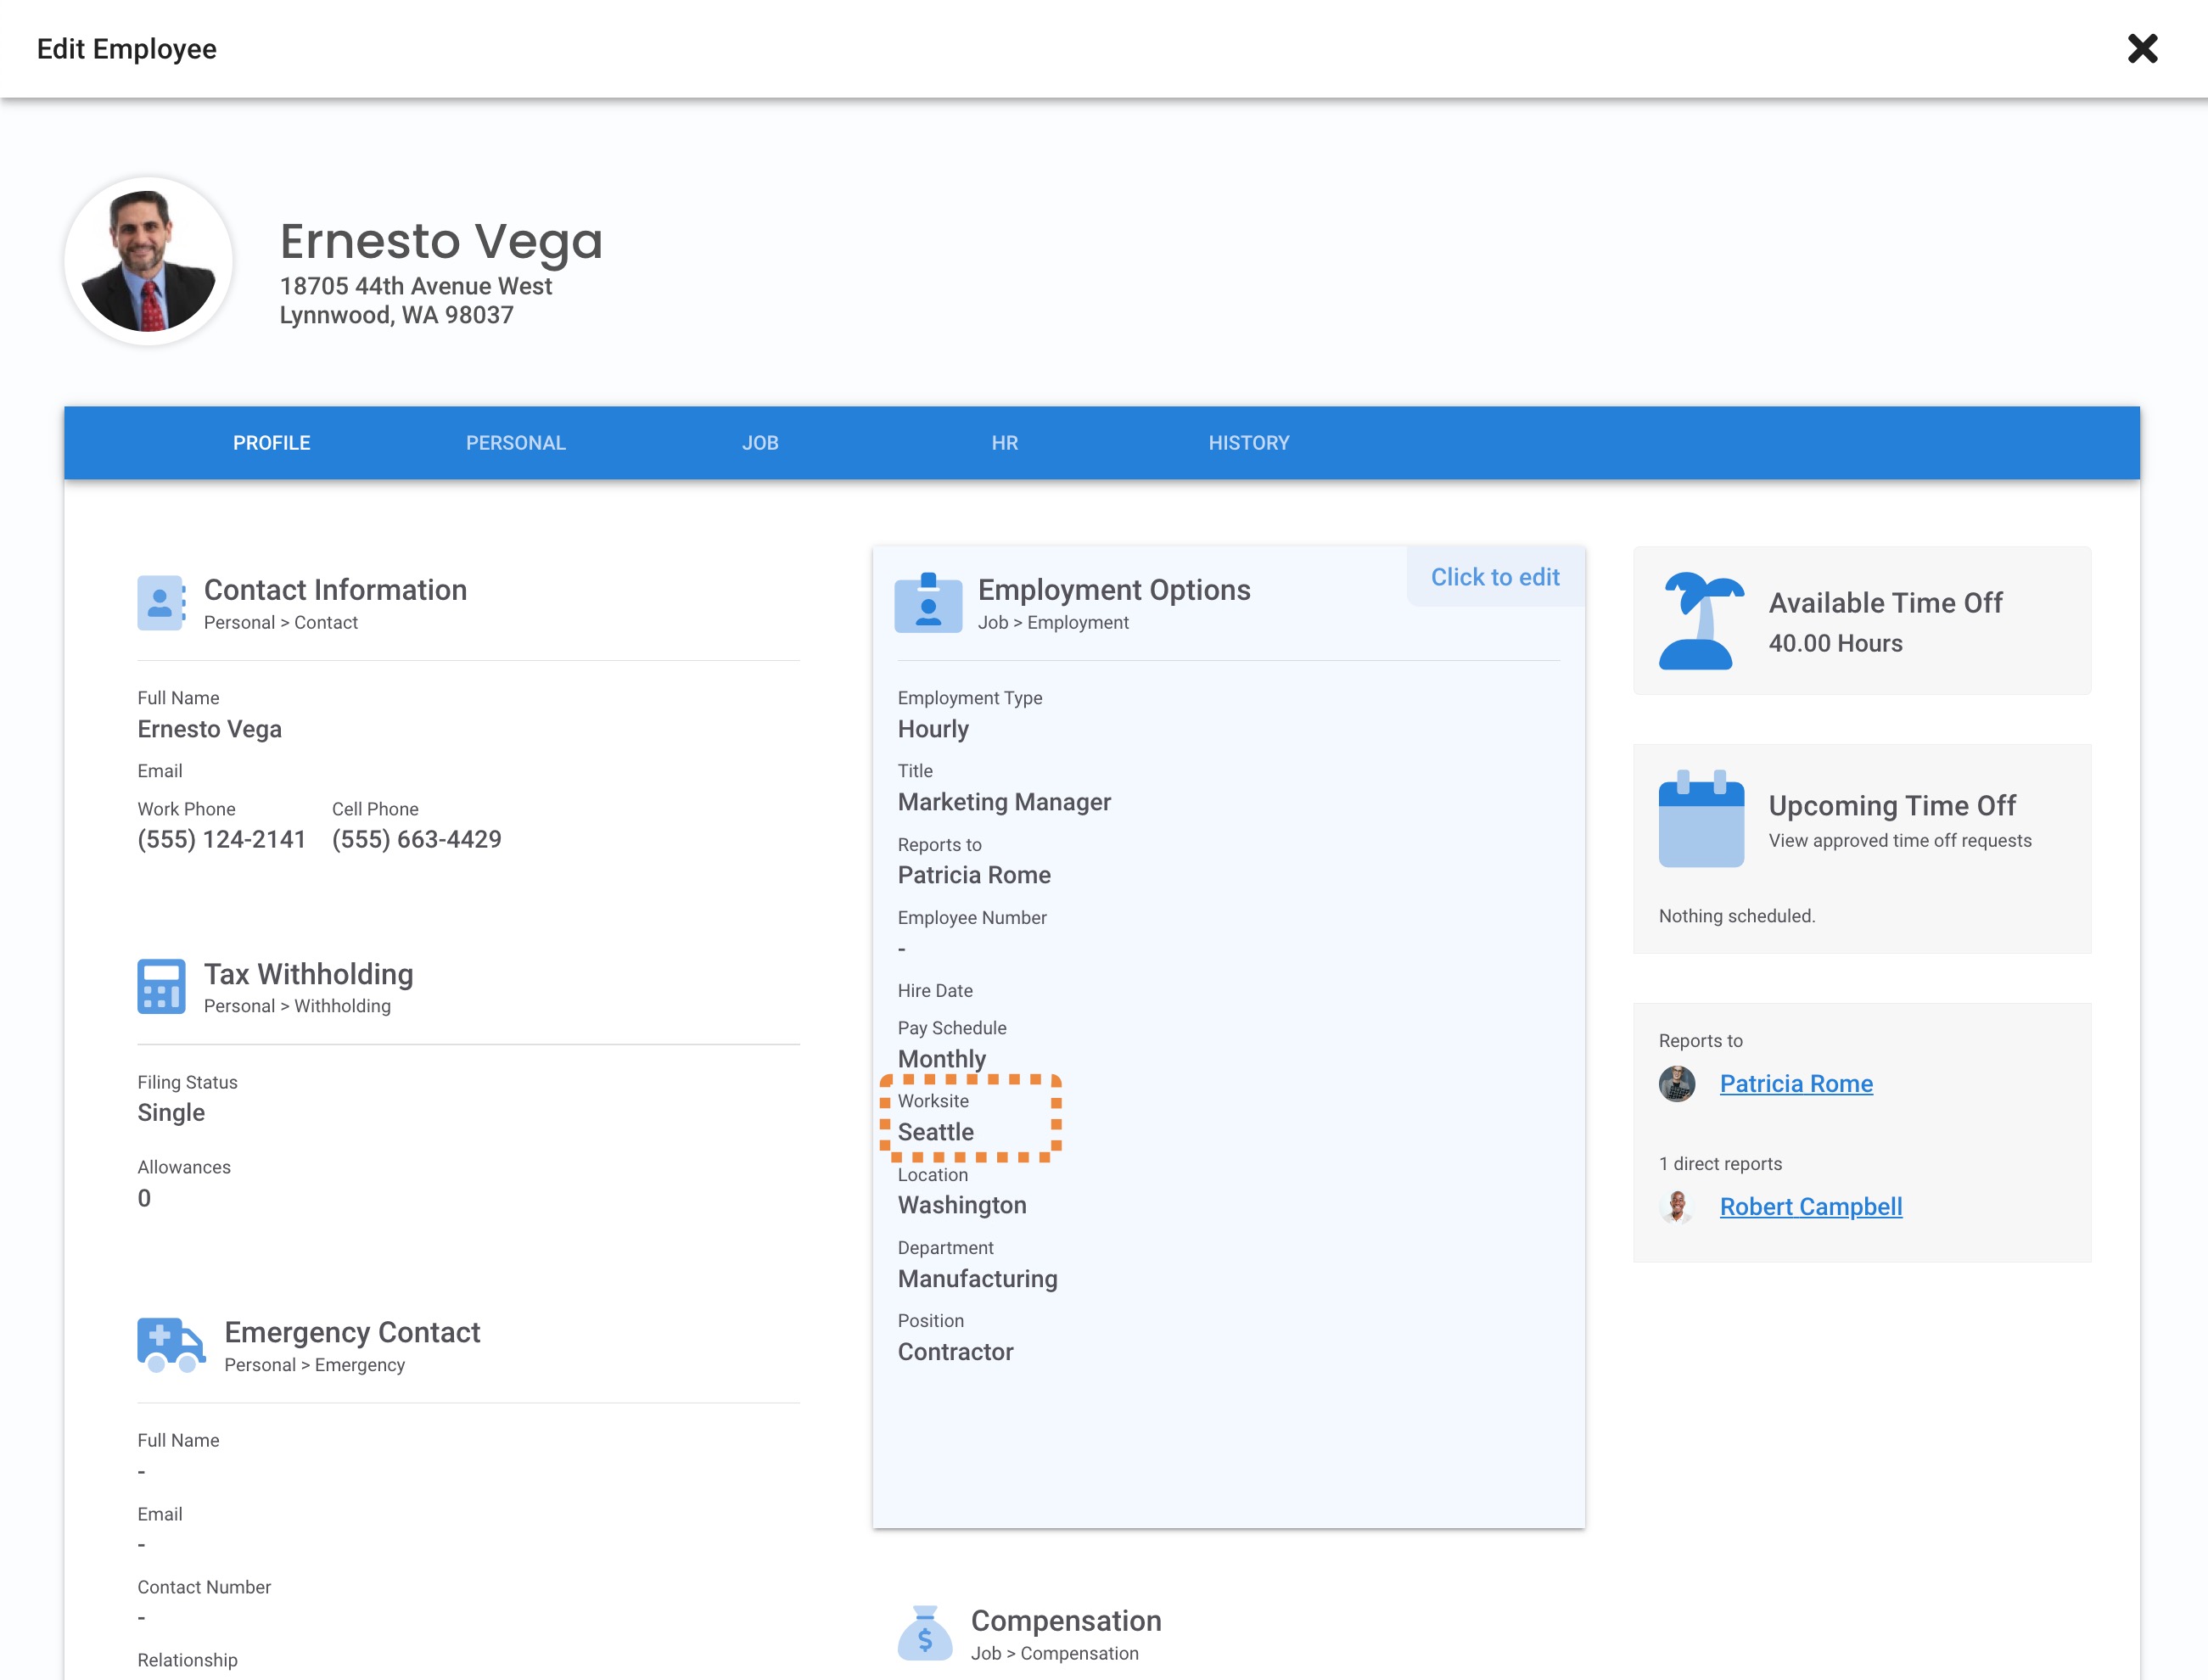View the HISTORY tab
Image resolution: width=2208 pixels, height=1680 pixels.
pyautogui.click(x=1249, y=443)
